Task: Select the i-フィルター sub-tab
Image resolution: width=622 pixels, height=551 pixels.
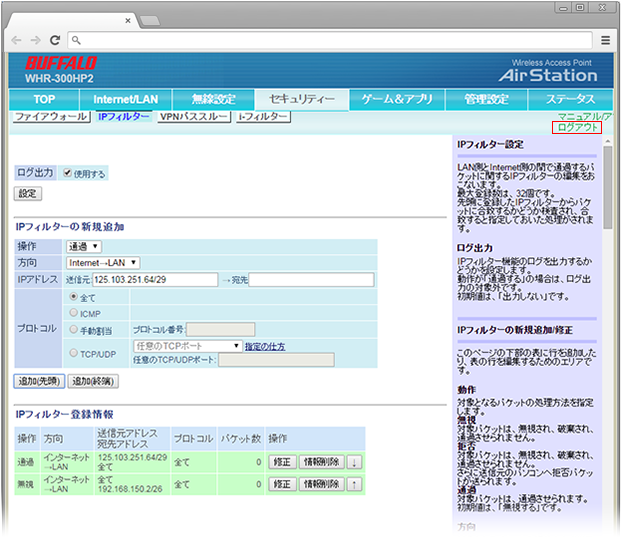Action: (263, 117)
